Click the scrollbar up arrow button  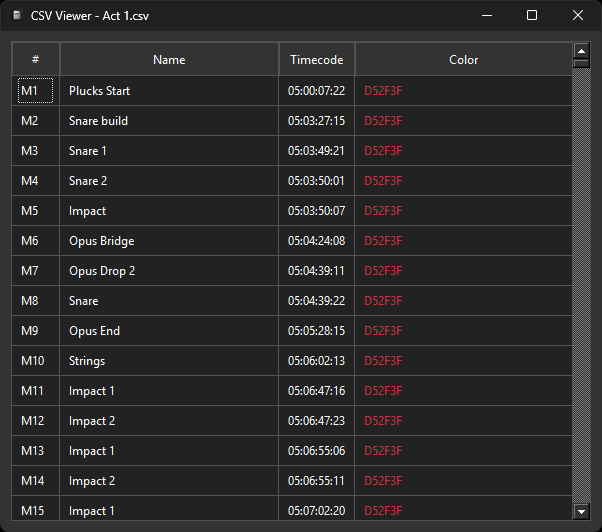tap(581, 51)
